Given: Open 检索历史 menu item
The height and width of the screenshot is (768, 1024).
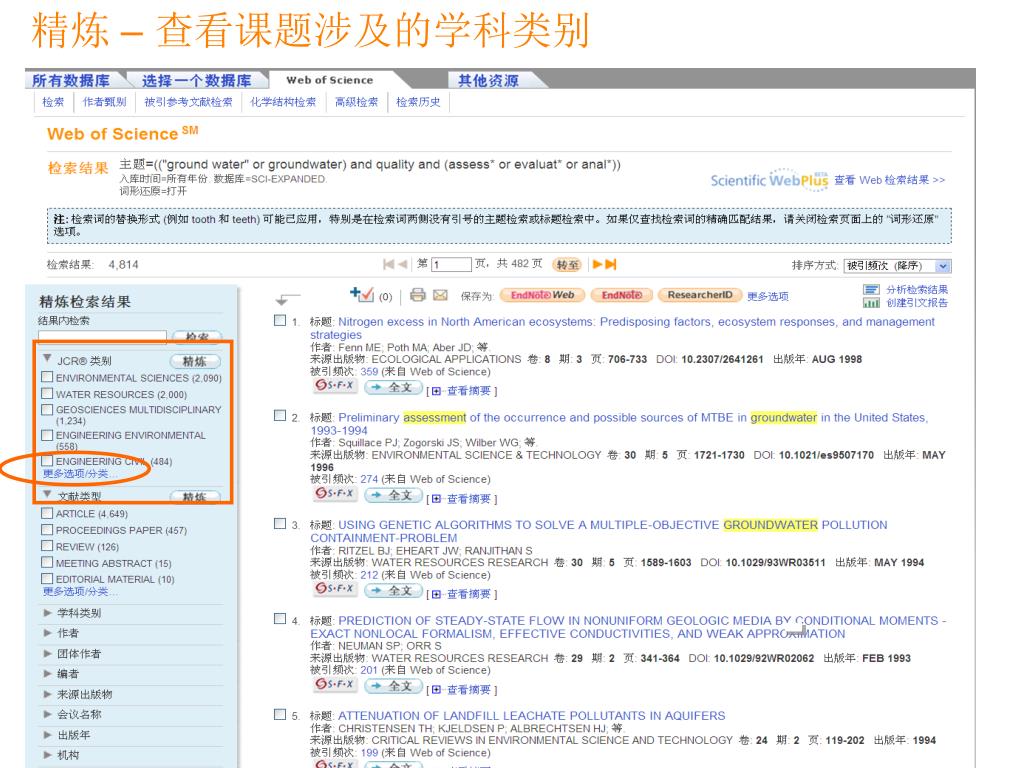Looking at the screenshot, I should 418,102.
